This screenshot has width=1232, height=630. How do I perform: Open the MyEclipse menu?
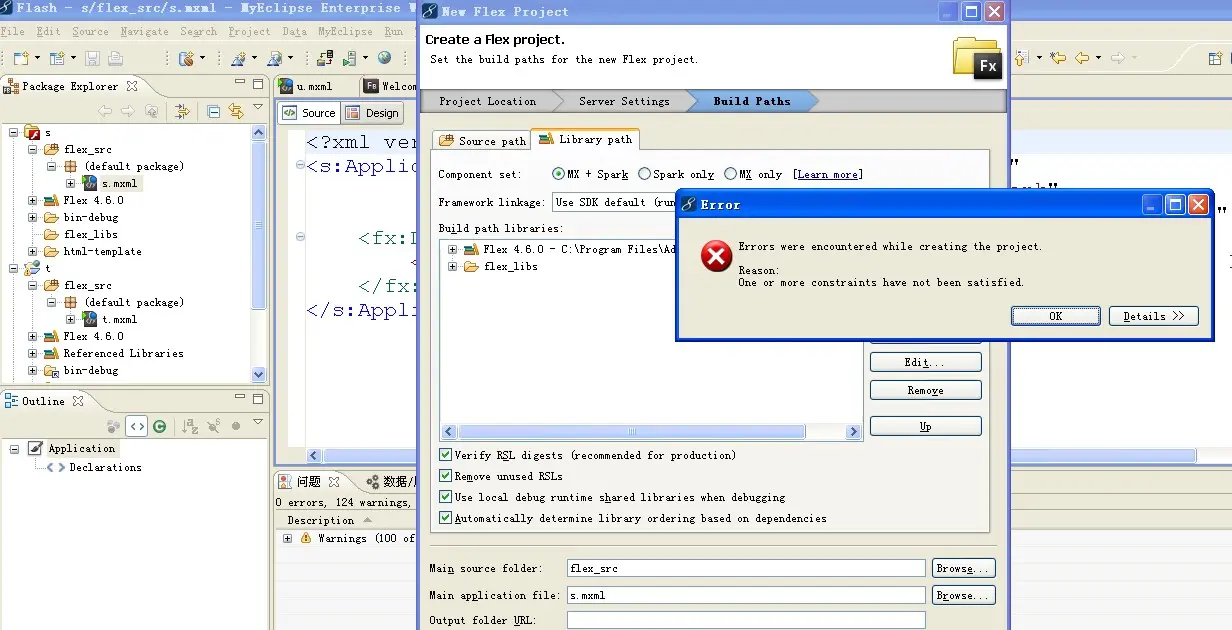coord(345,31)
